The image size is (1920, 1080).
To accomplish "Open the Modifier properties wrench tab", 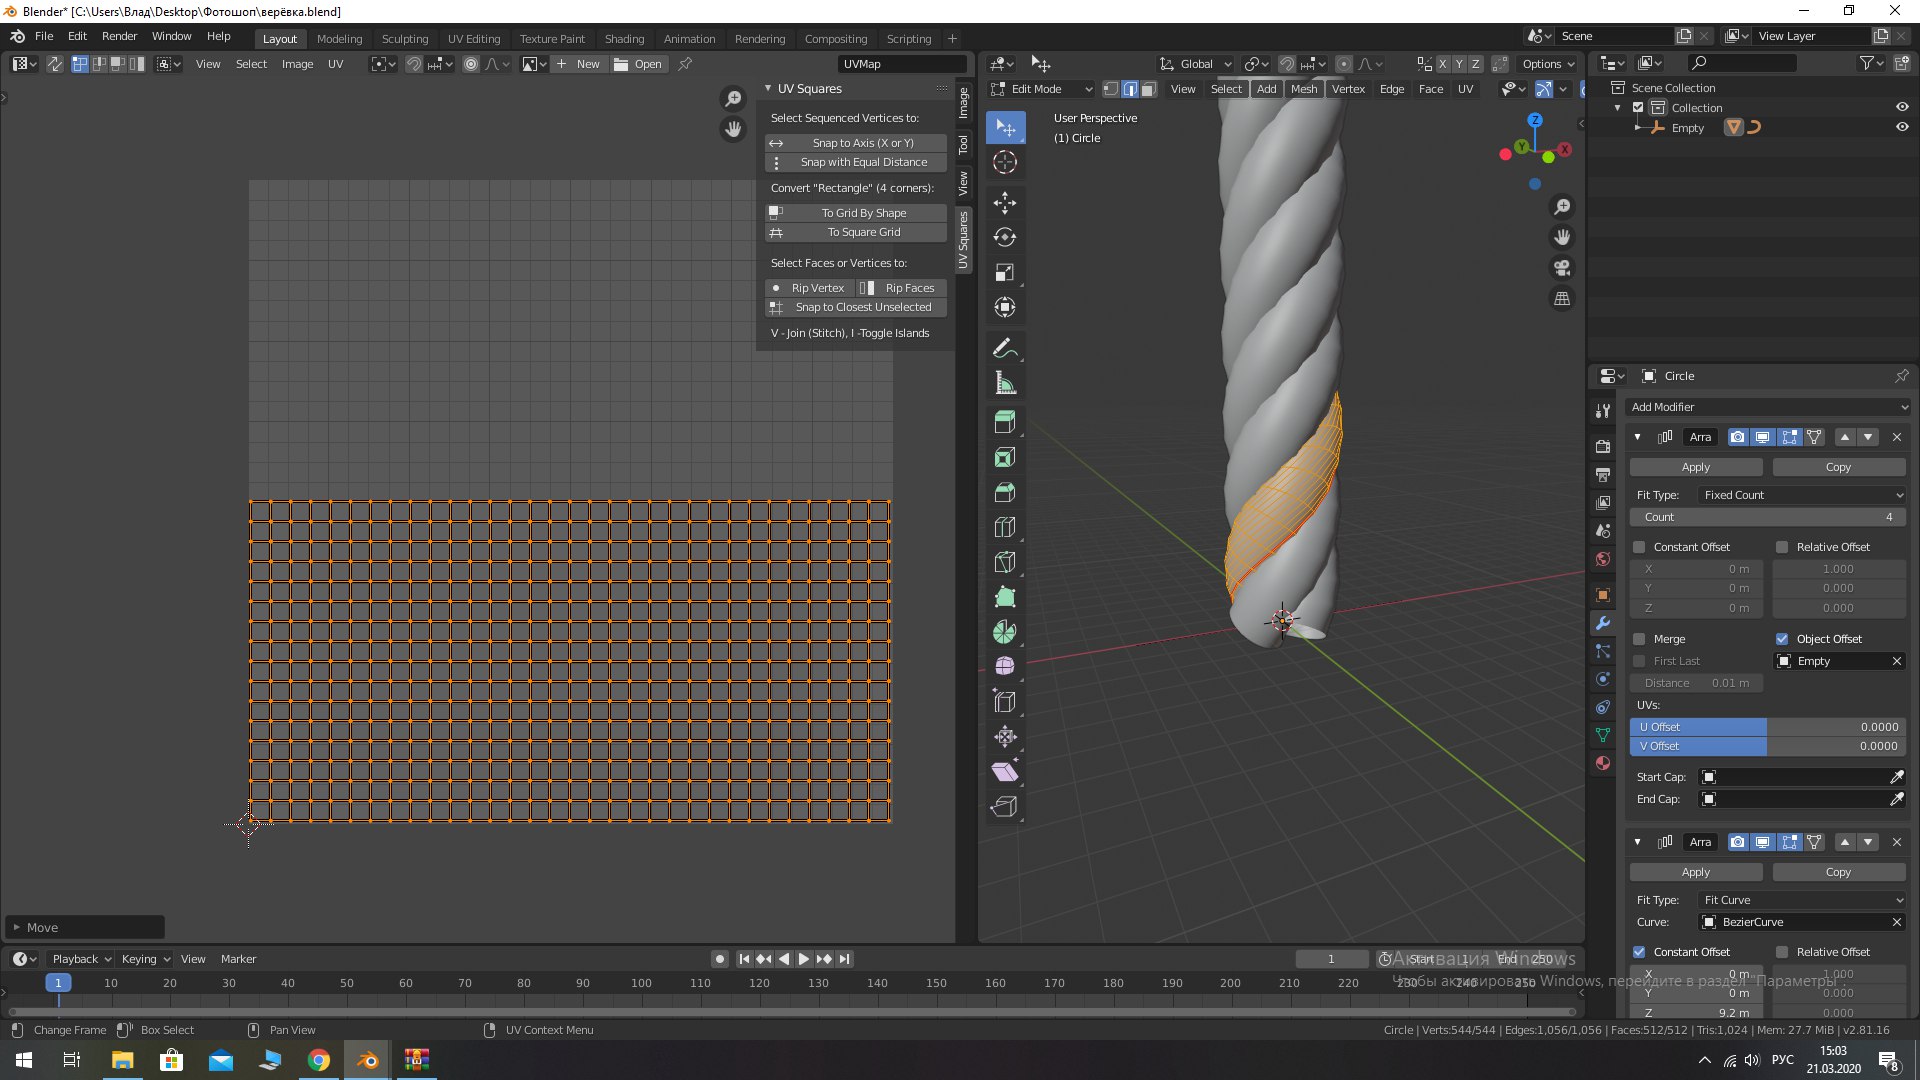I will point(1603,623).
